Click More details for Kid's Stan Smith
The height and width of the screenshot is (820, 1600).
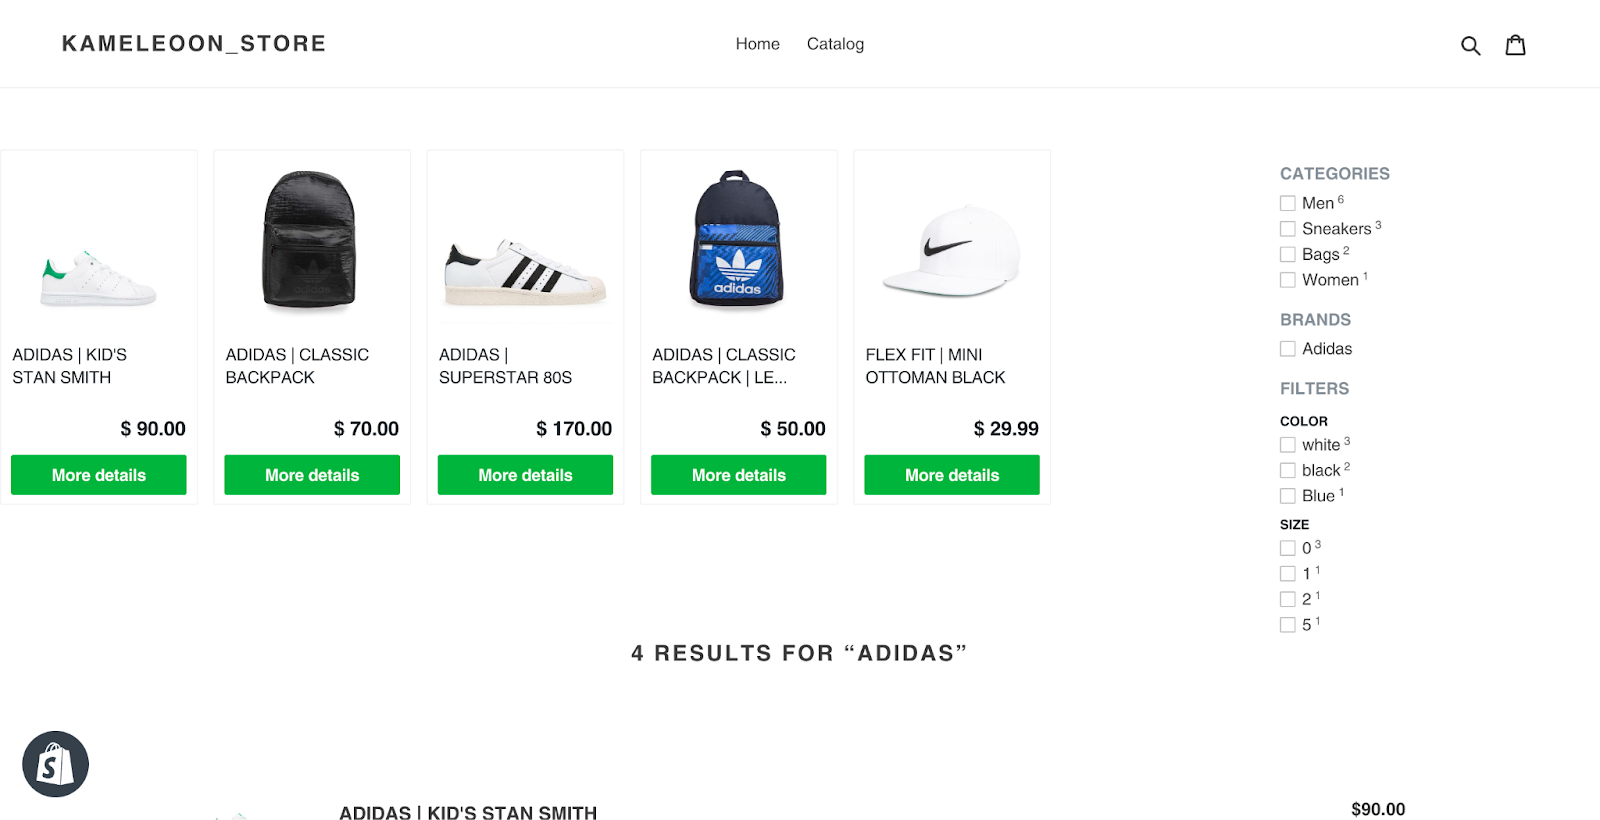click(99, 475)
